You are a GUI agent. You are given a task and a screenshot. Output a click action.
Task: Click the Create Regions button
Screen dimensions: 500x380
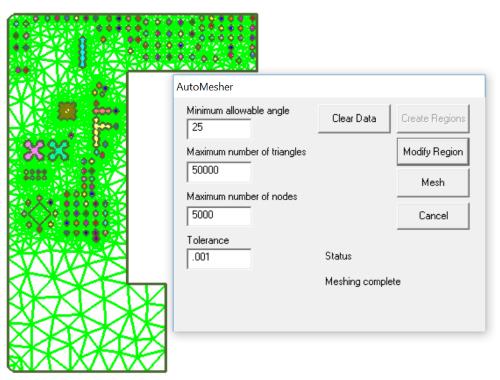pos(433,119)
